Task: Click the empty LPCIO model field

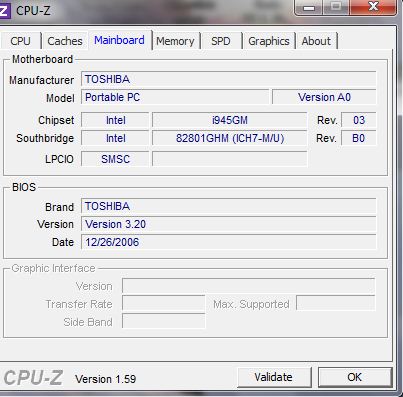Action: [x=229, y=159]
